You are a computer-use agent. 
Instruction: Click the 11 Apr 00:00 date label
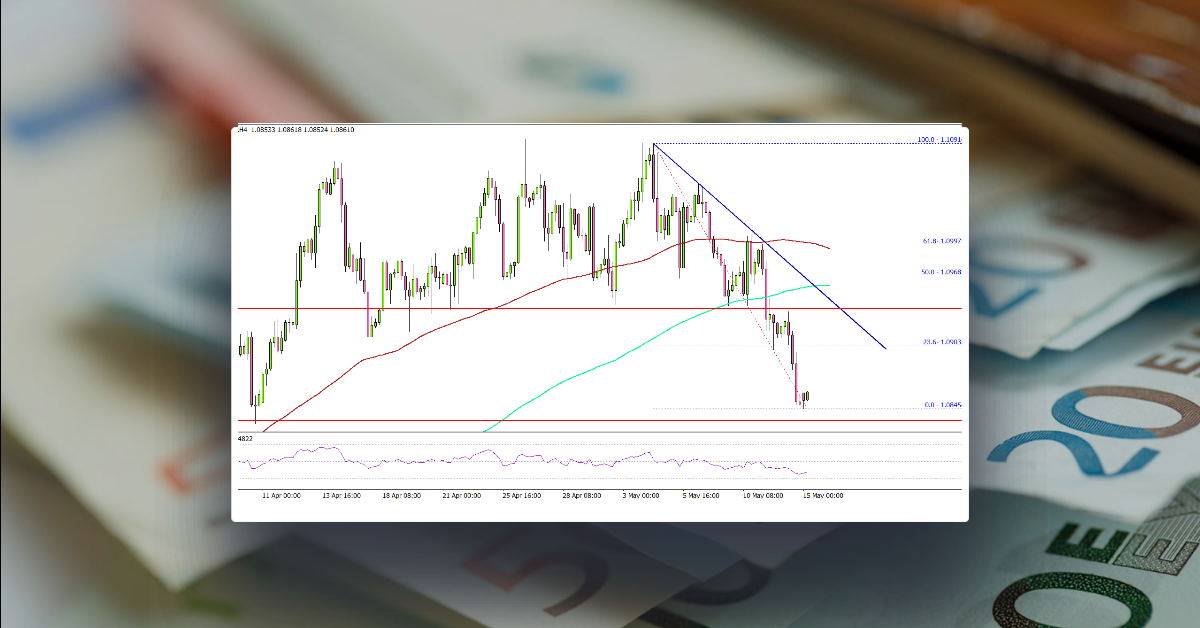pos(281,494)
